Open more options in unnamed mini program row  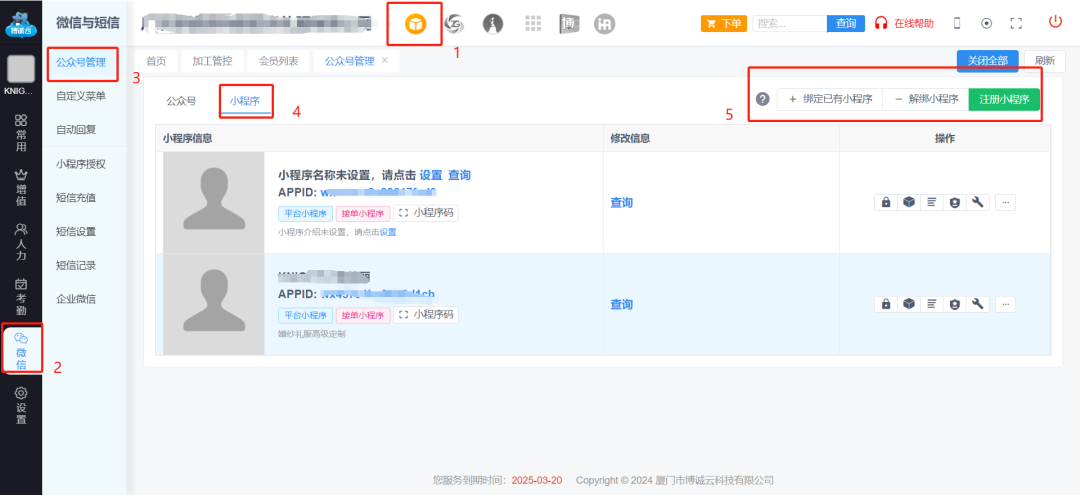1005,202
